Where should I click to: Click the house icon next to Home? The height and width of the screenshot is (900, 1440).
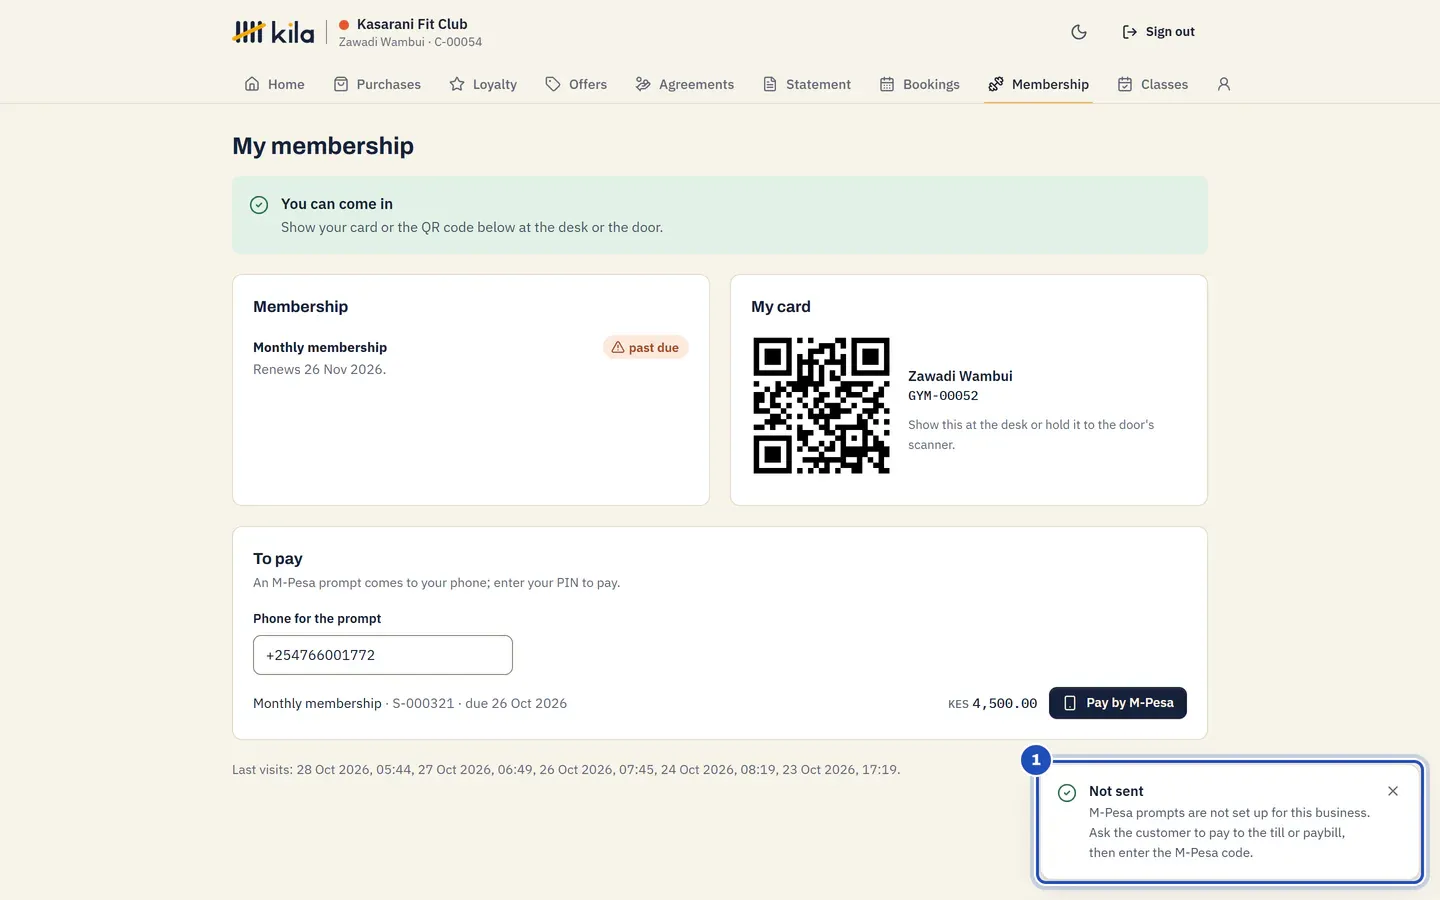(252, 84)
